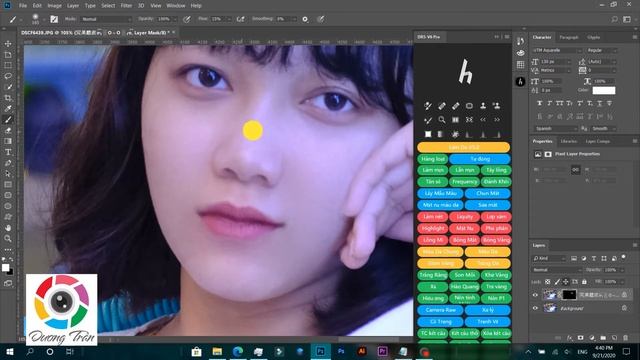640x360 pixels.
Task: Click the stamp icon in DRS panel
Action: tap(483, 106)
